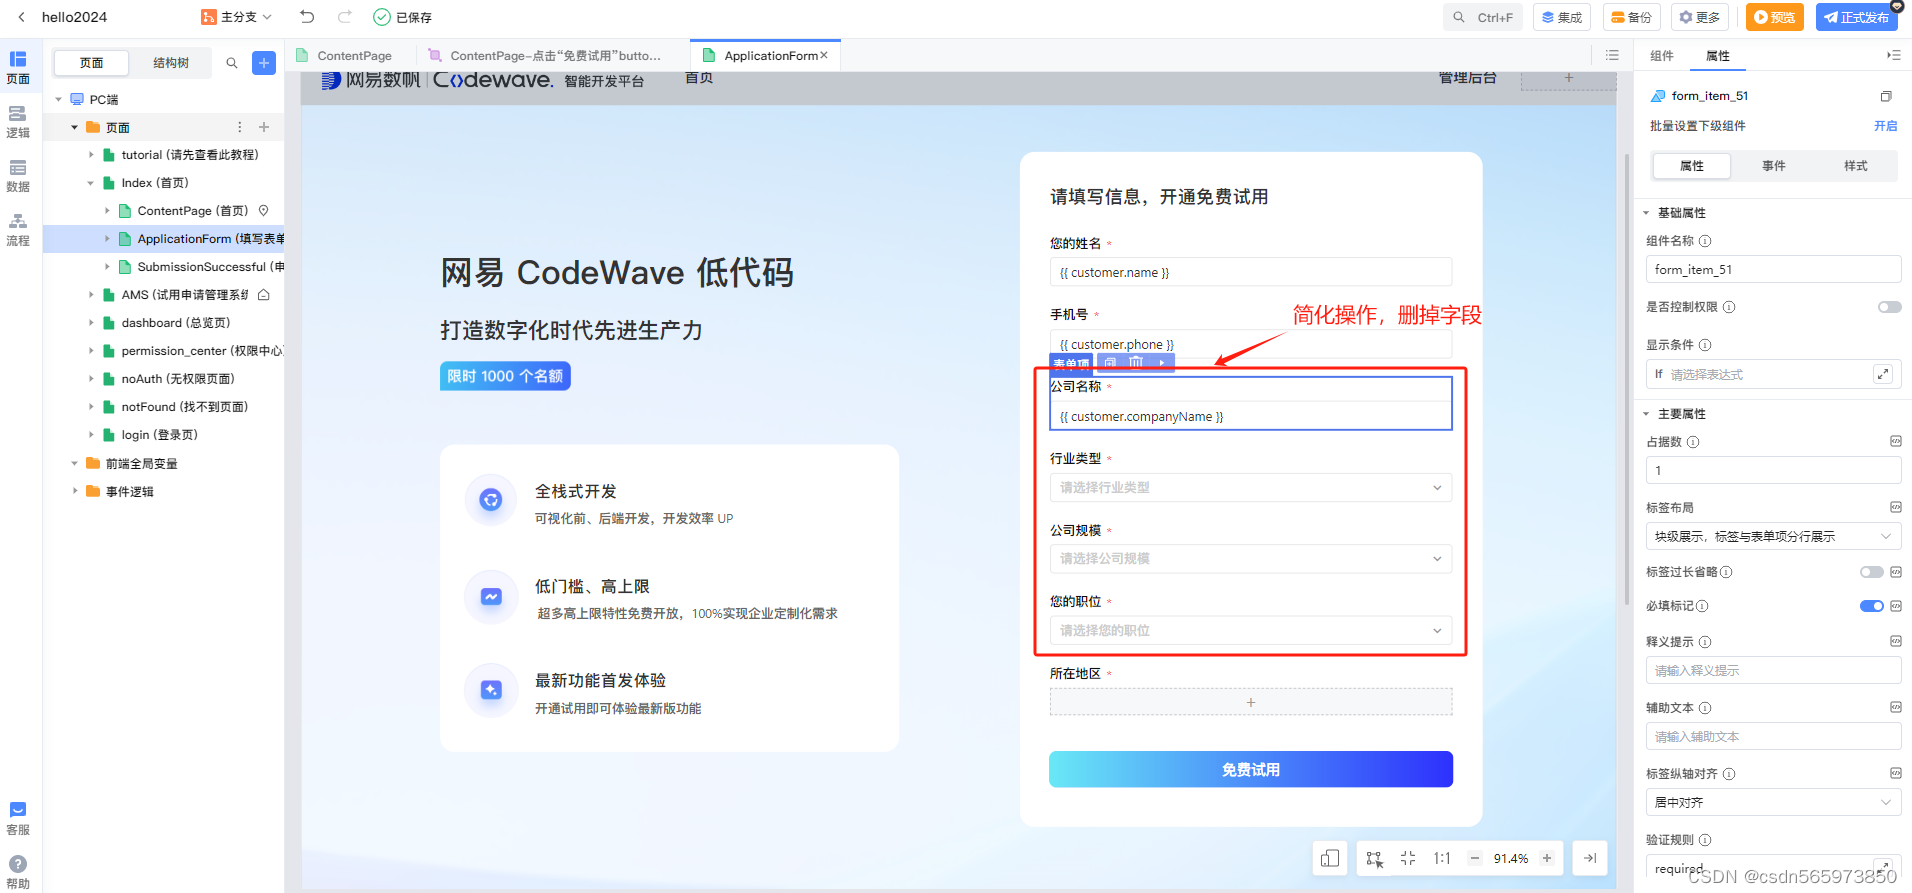
Task: Open the 主分支 branch dropdown
Action: (x=237, y=17)
